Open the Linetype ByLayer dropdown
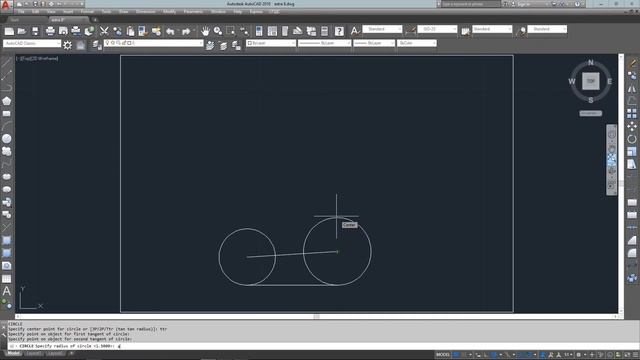Image resolution: width=640 pixels, height=360 pixels. coord(324,43)
